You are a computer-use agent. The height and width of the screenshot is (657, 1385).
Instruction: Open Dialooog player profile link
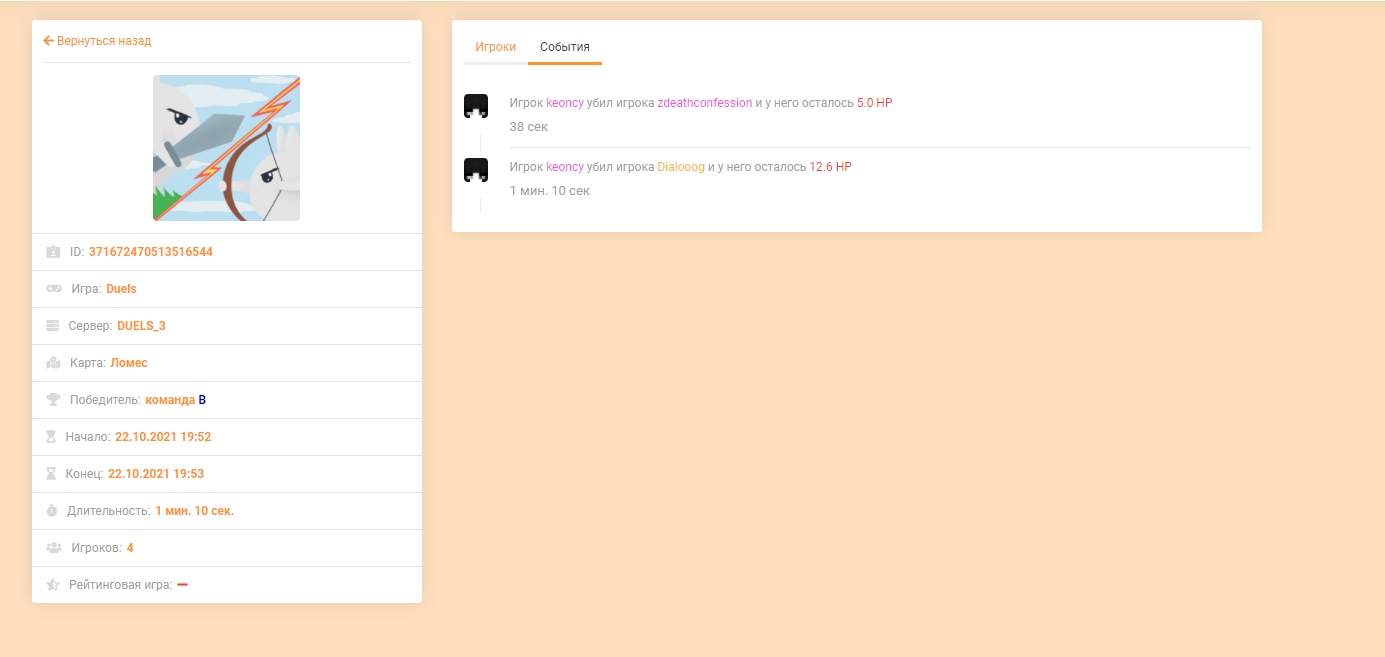click(x=681, y=167)
